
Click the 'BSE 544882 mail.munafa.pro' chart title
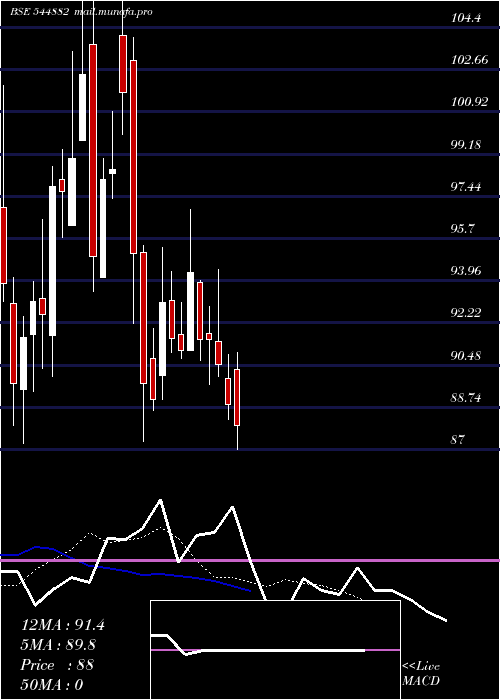(81, 12)
